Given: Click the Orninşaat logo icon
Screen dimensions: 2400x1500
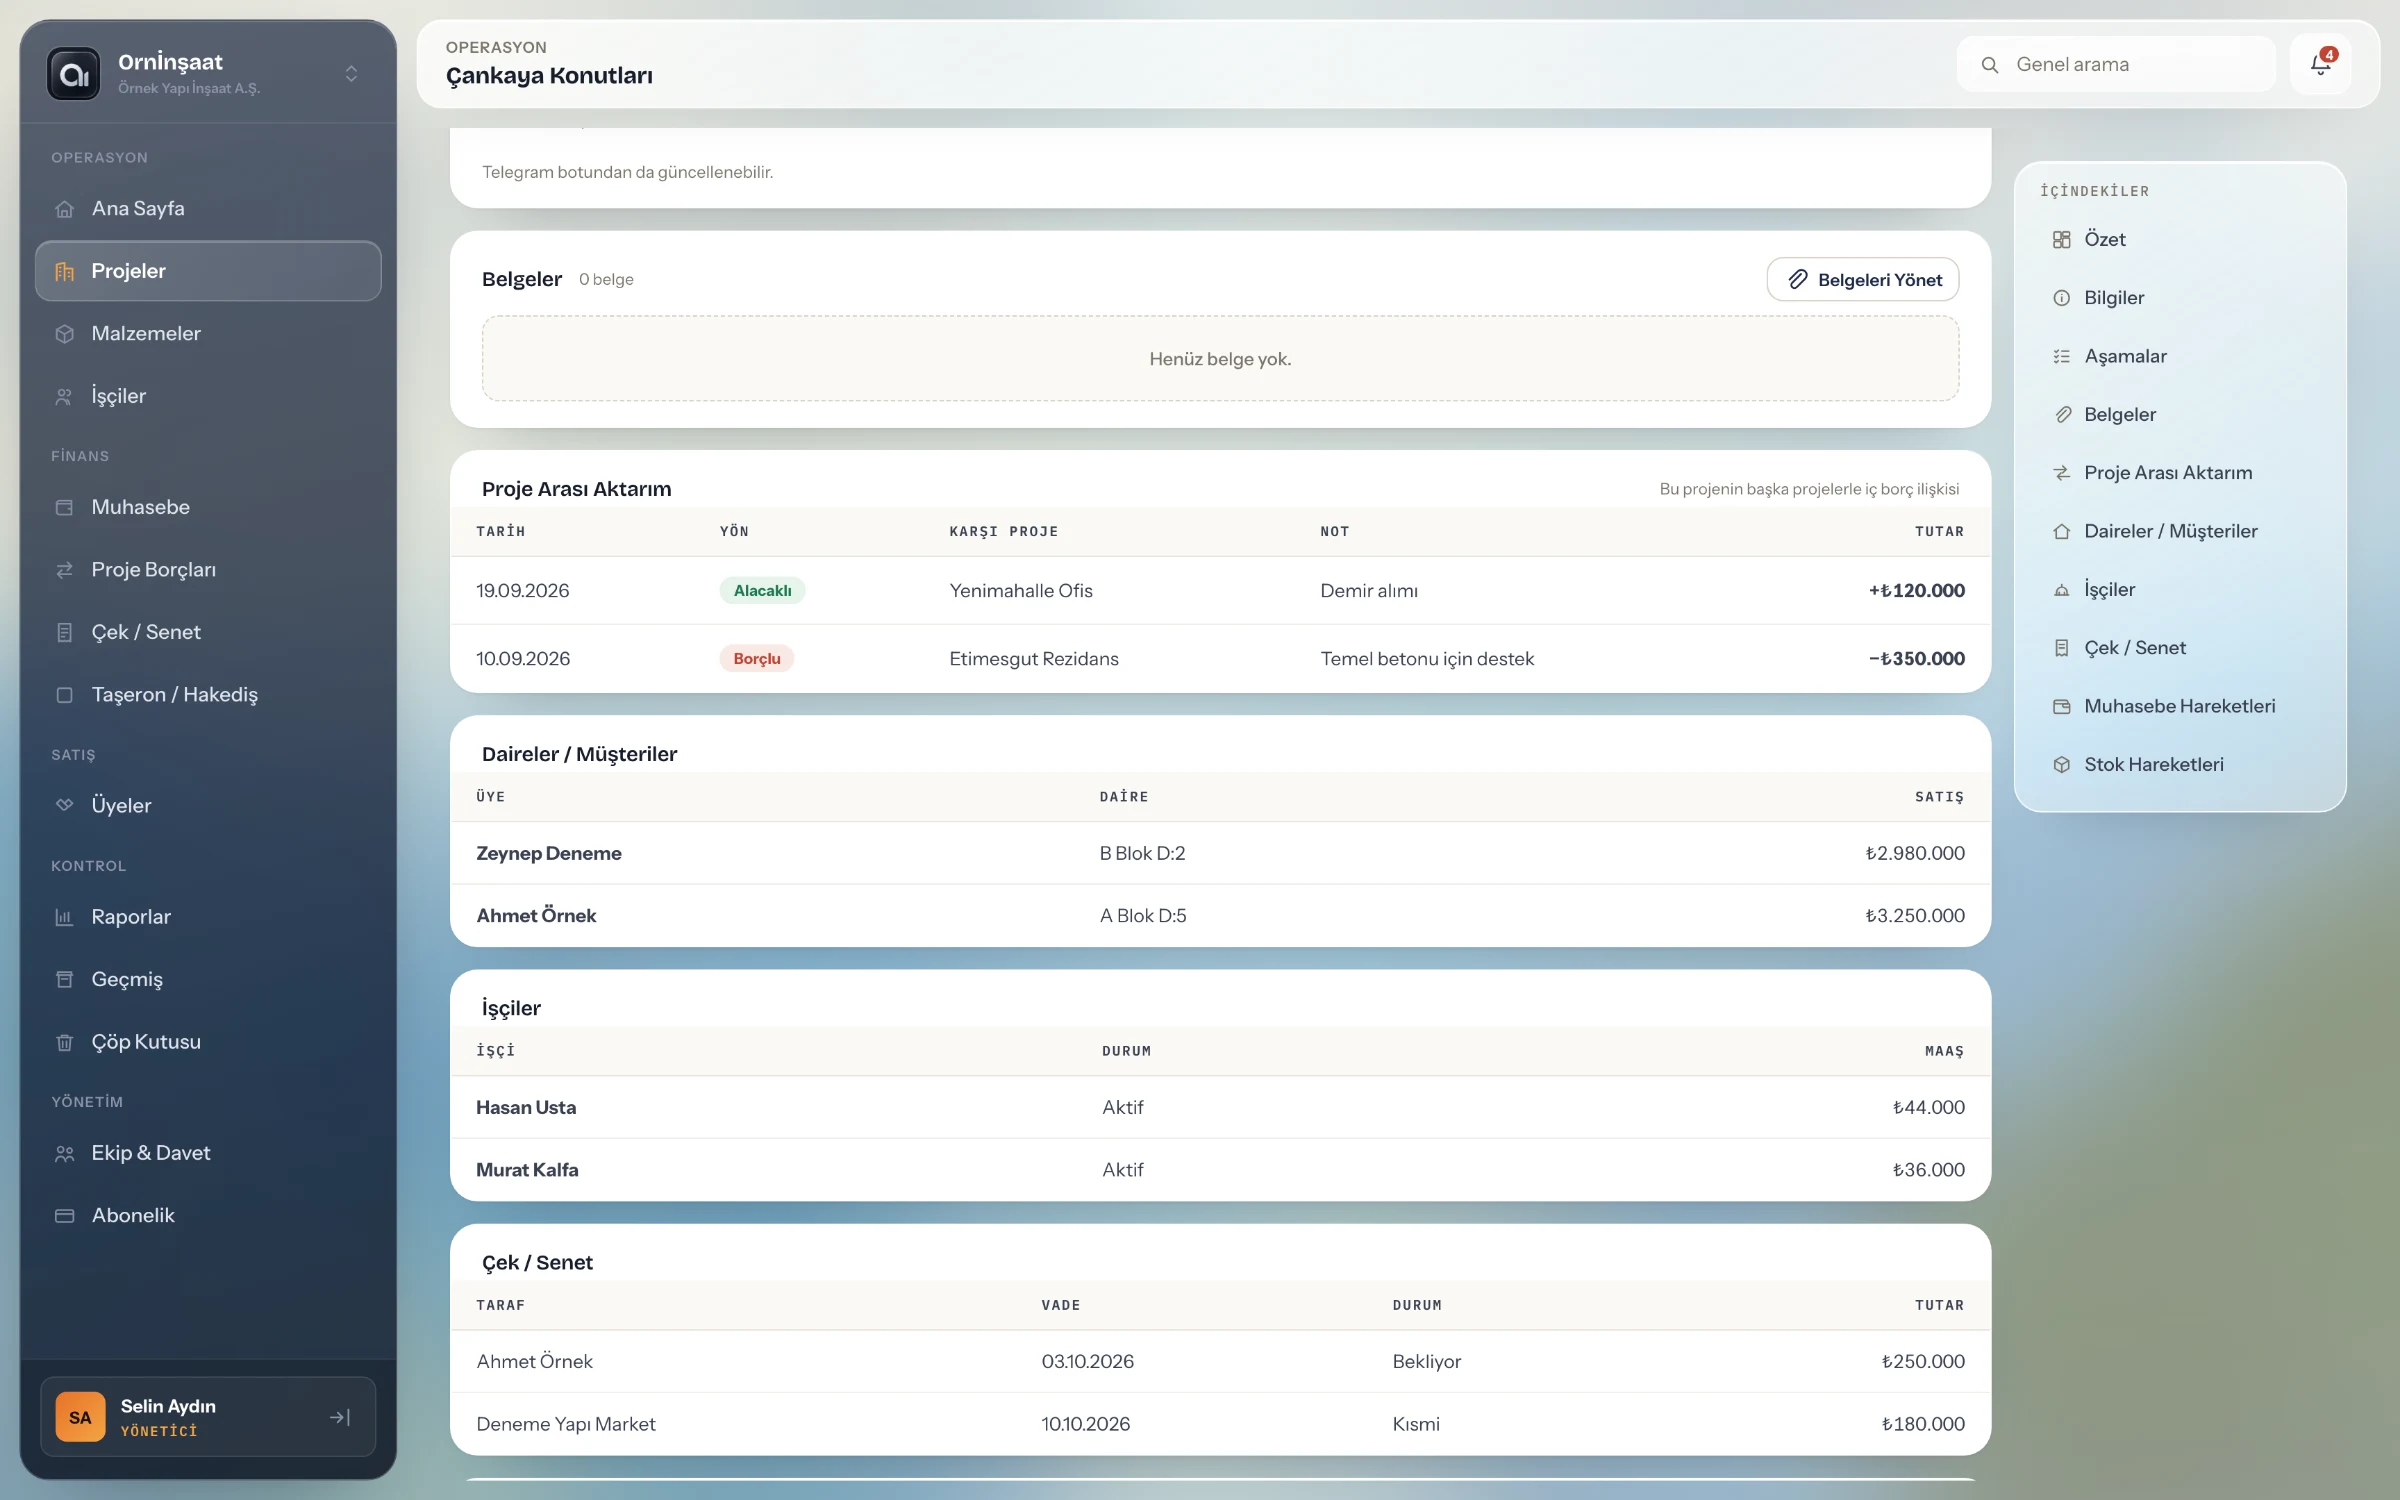Looking at the screenshot, I should pyautogui.click(x=74, y=74).
